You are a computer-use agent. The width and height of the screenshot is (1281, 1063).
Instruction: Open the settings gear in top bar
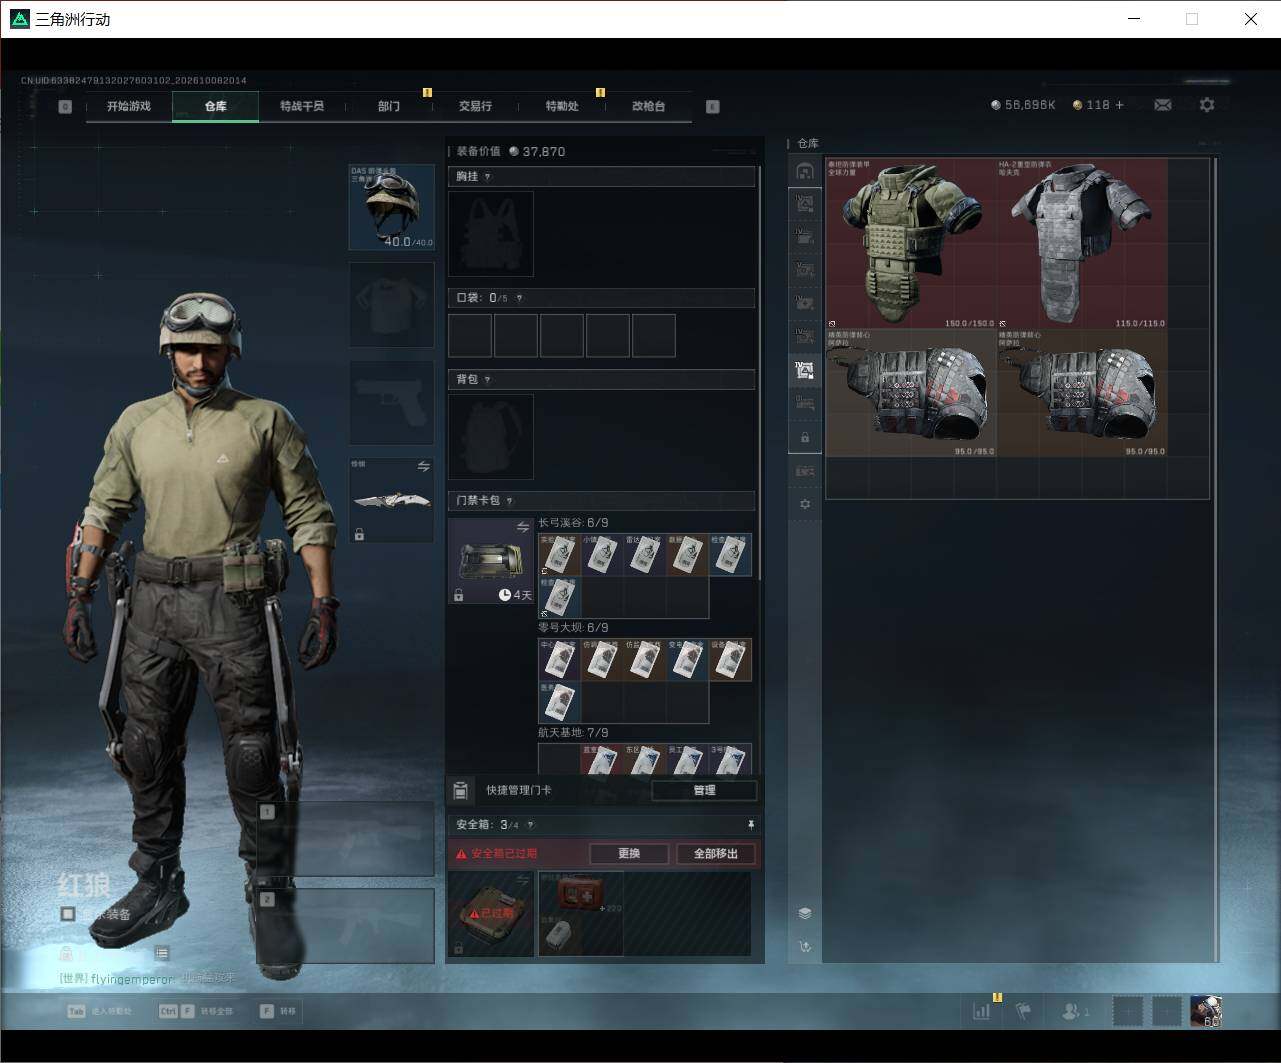1207,105
